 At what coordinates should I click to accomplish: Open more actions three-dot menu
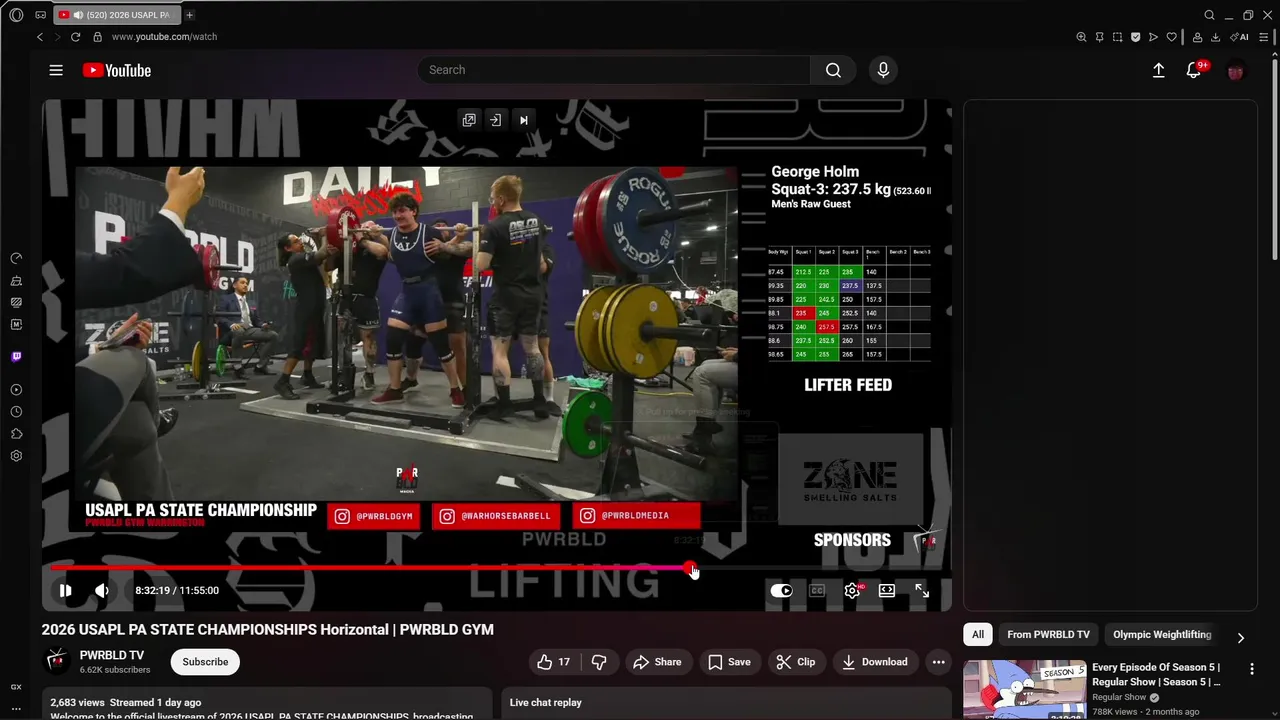point(938,662)
